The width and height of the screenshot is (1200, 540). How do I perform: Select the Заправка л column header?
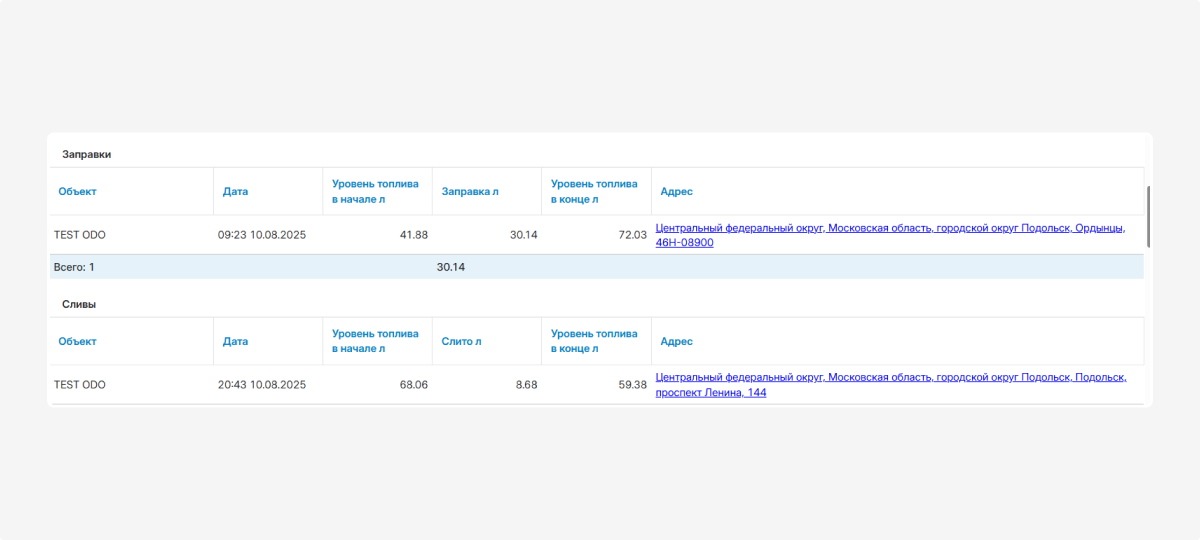(470, 191)
